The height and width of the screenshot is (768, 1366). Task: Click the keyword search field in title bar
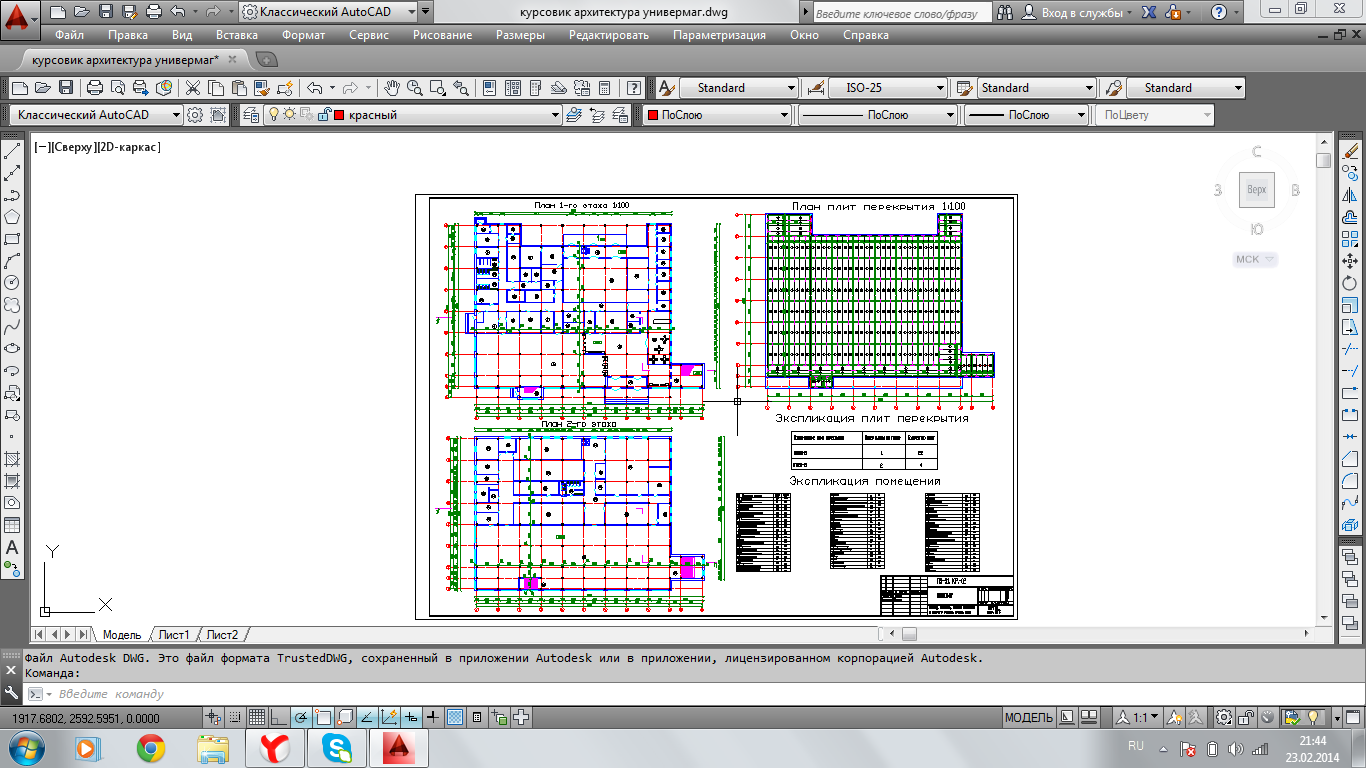coord(901,12)
